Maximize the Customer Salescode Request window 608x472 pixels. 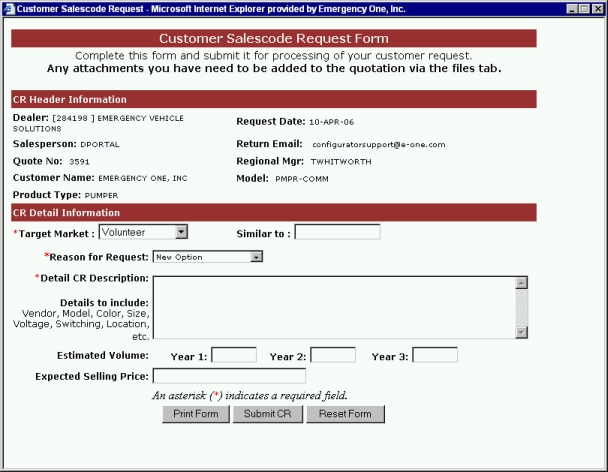click(x=584, y=9)
